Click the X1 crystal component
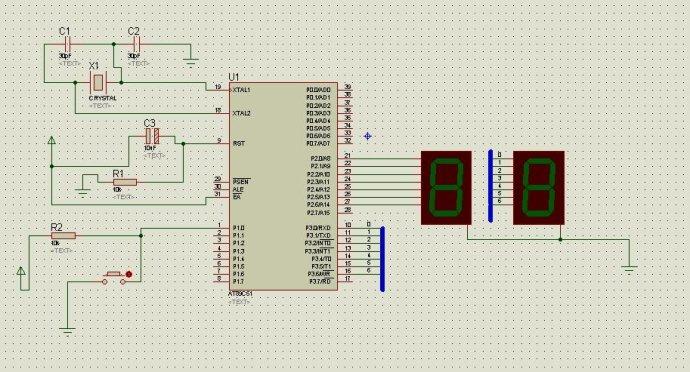690x372 pixels. (x=98, y=82)
